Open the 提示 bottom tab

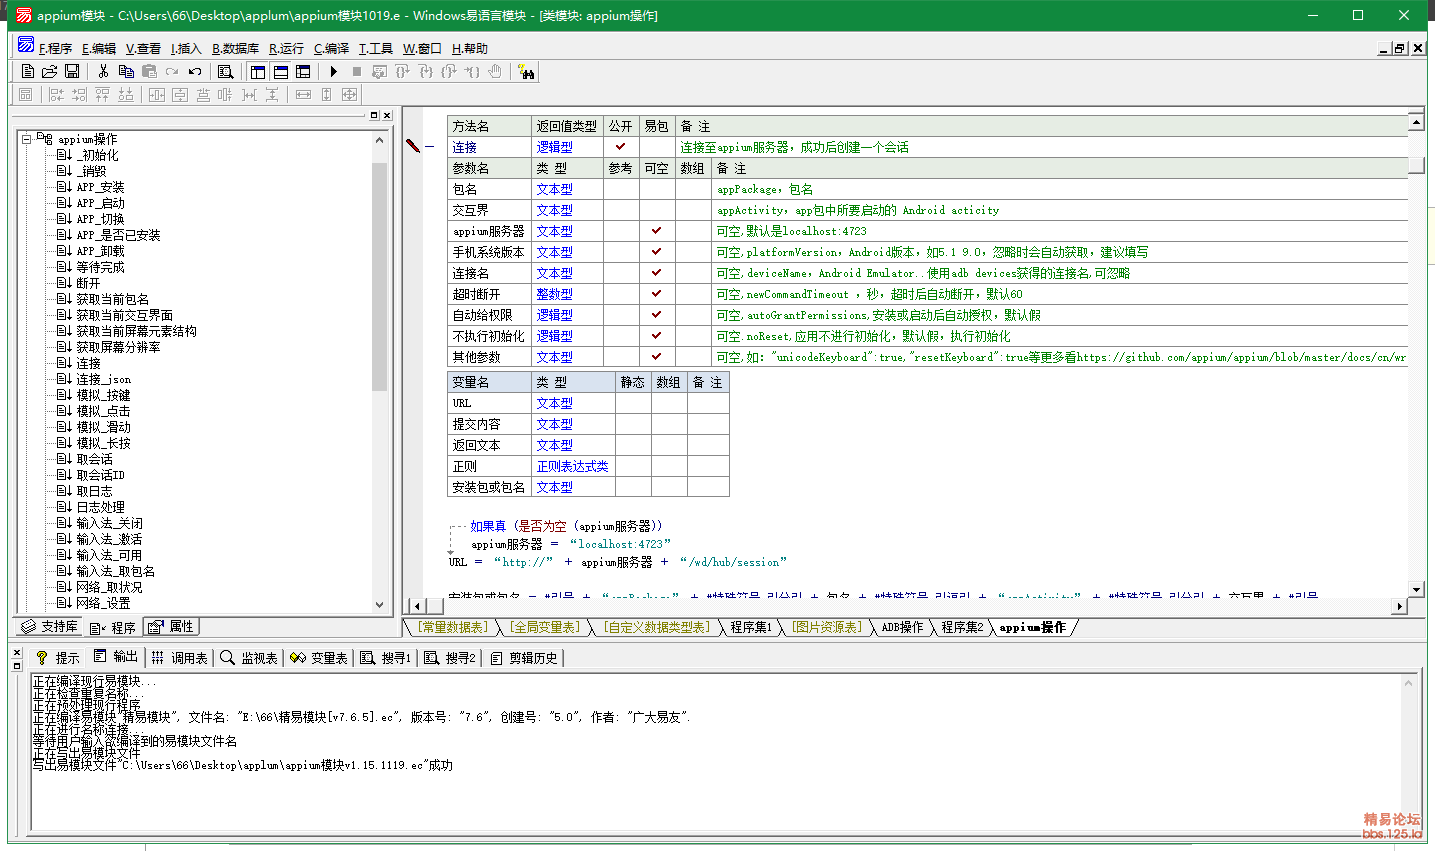tap(57, 657)
